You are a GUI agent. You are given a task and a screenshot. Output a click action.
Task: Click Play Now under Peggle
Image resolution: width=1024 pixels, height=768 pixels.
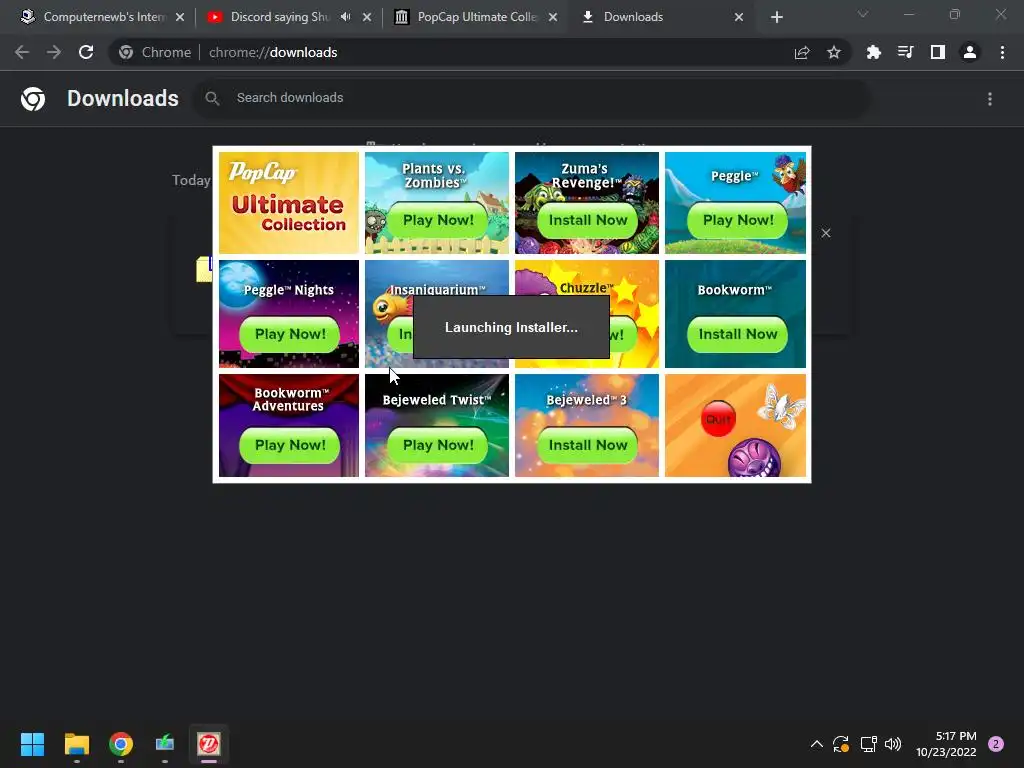click(x=737, y=220)
